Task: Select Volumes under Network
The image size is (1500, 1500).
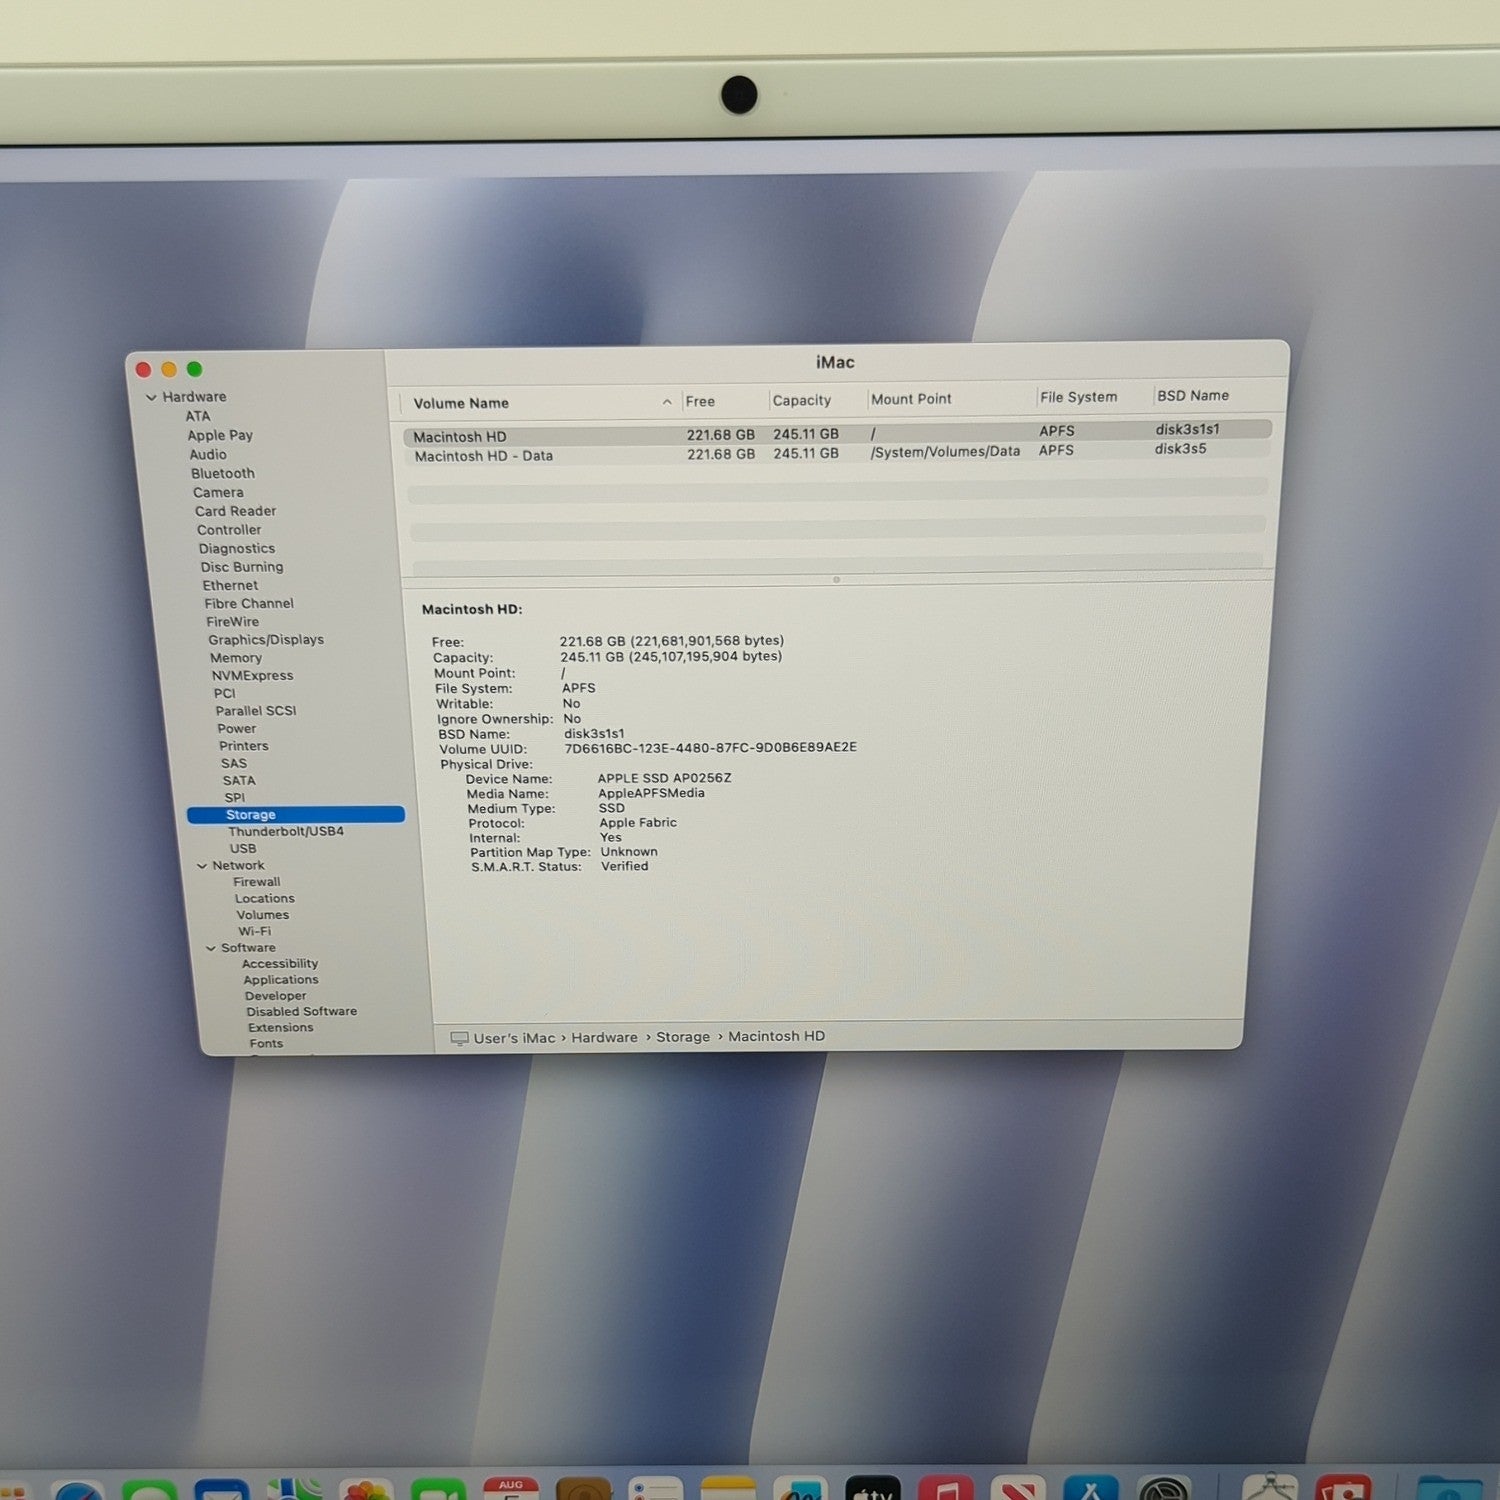Action: 263,915
